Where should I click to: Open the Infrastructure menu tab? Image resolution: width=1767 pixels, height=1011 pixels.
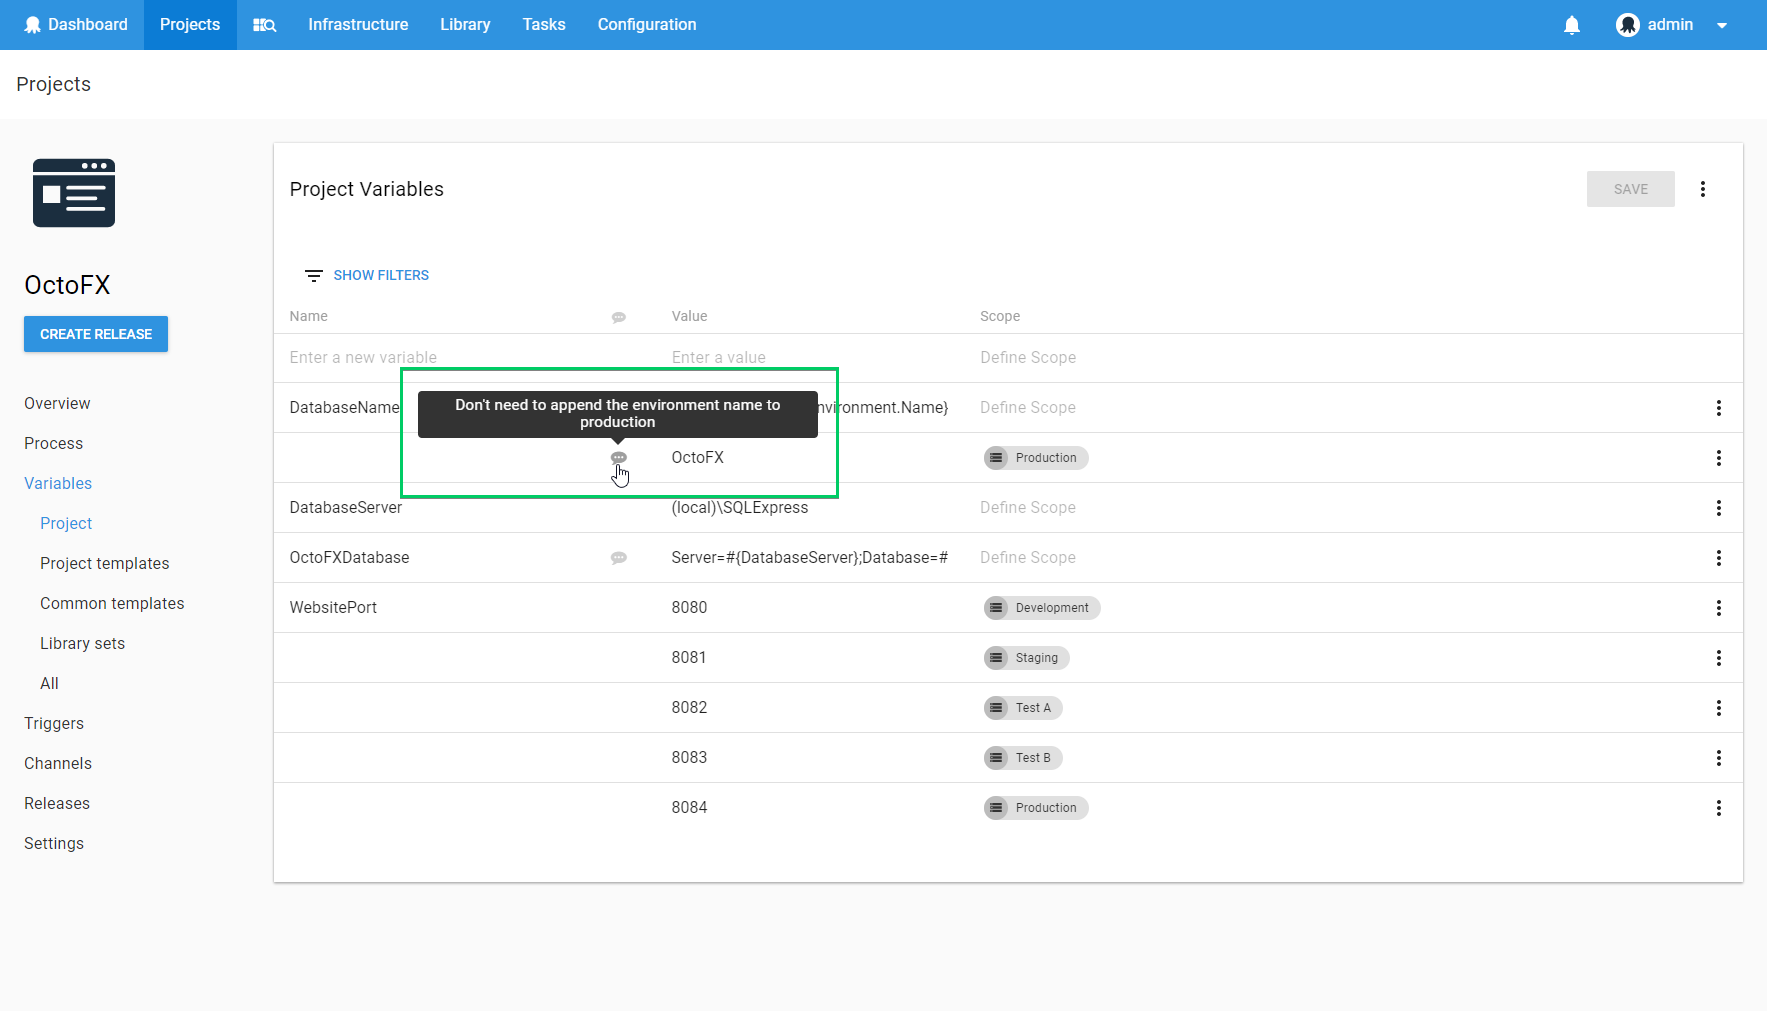(x=358, y=25)
